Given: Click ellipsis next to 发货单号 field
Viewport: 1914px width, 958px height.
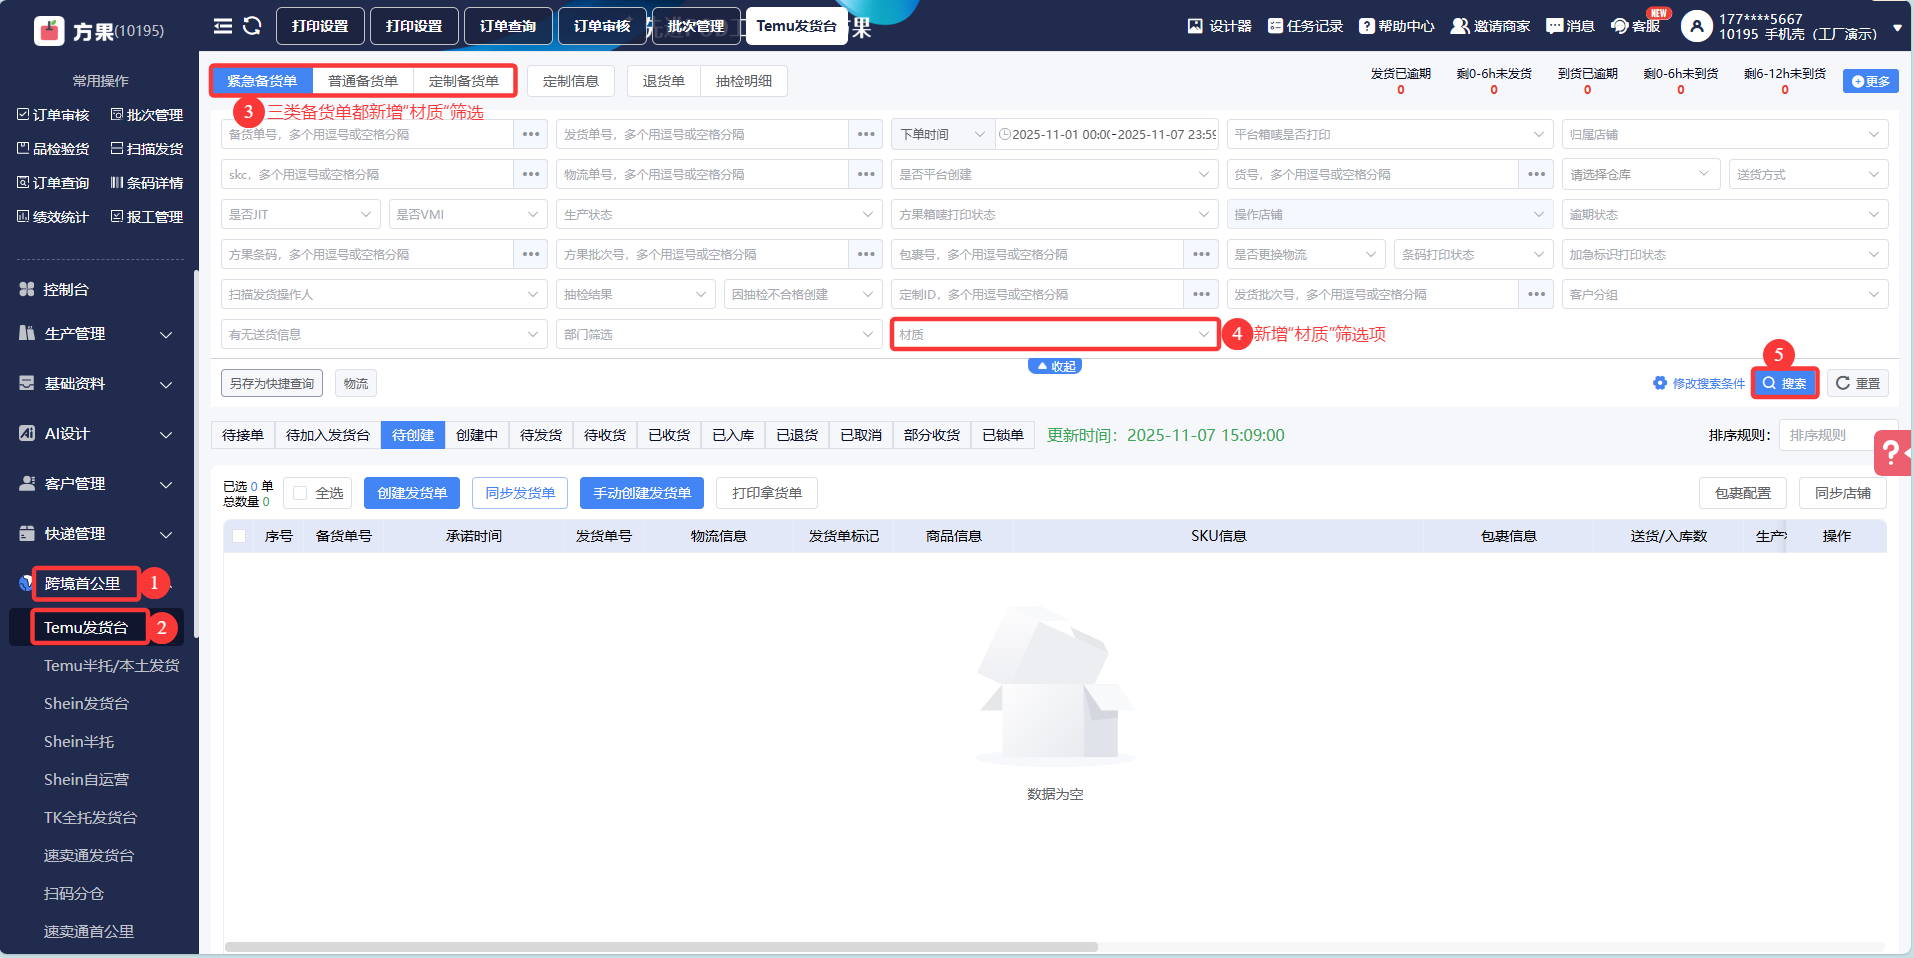Looking at the screenshot, I should click(x=866, y=134).
